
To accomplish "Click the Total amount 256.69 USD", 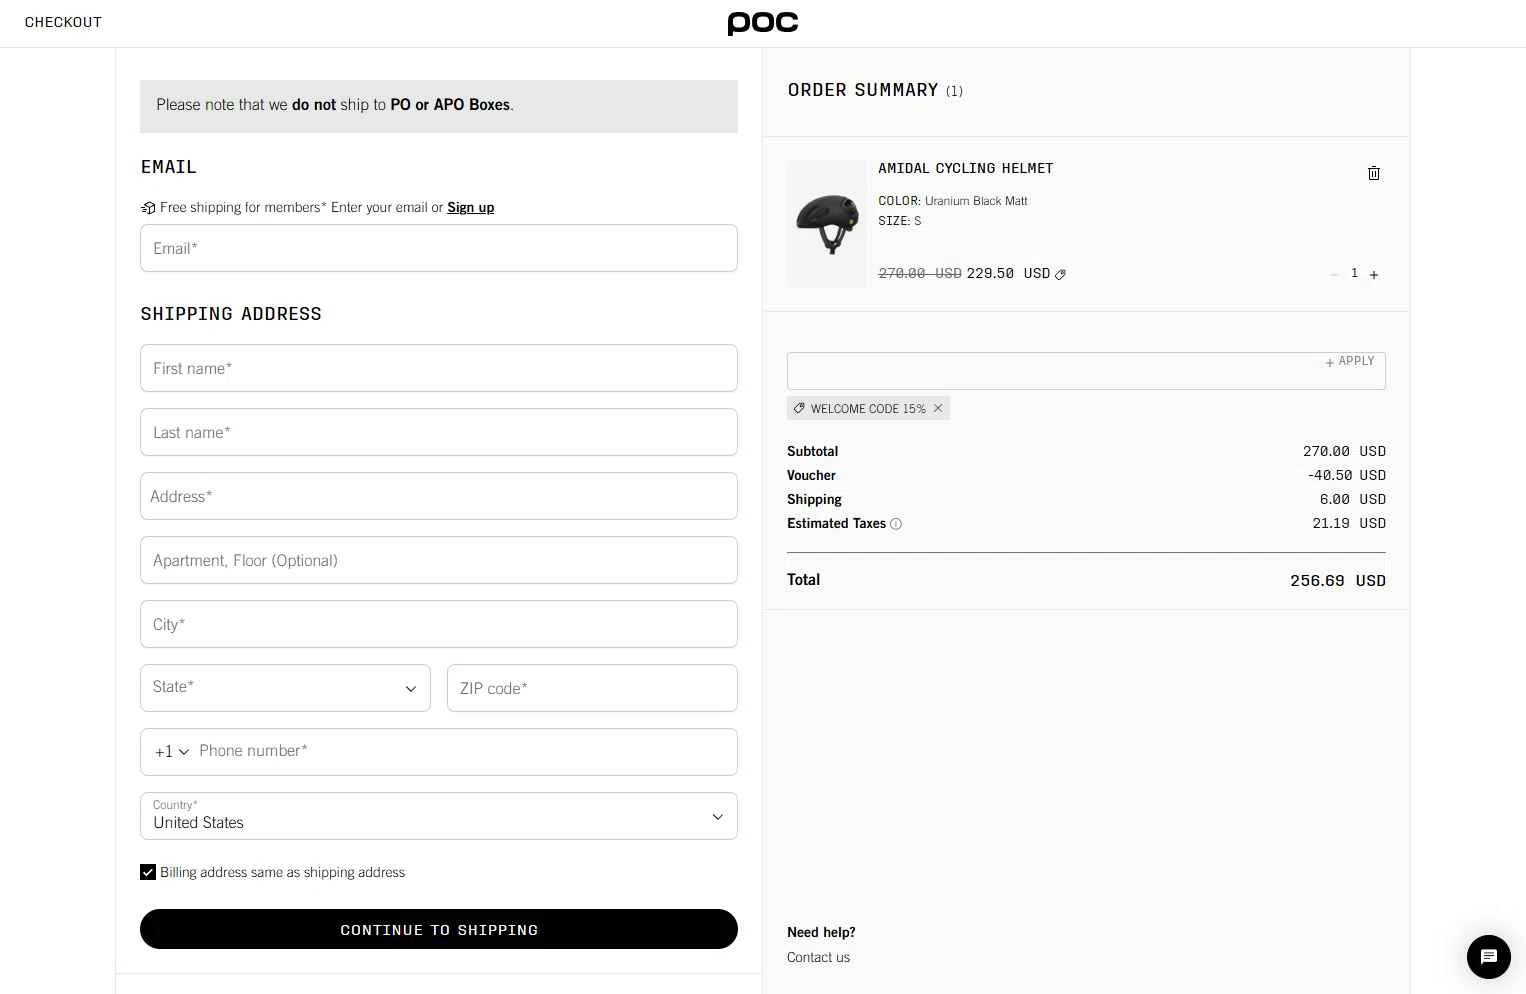I will click(x=1337, y=581).
